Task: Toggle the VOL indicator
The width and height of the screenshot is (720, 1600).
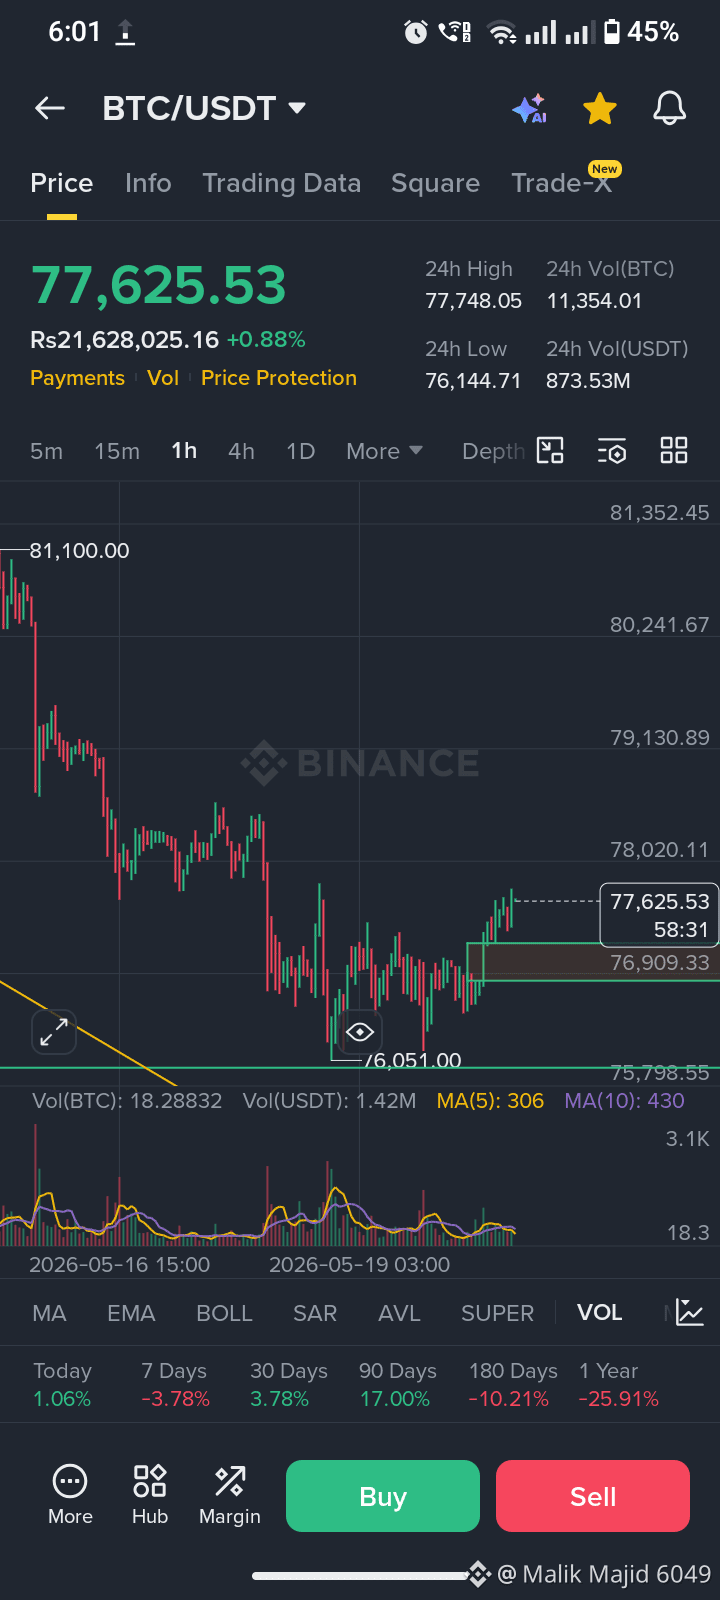Action: click(600, 1313)
